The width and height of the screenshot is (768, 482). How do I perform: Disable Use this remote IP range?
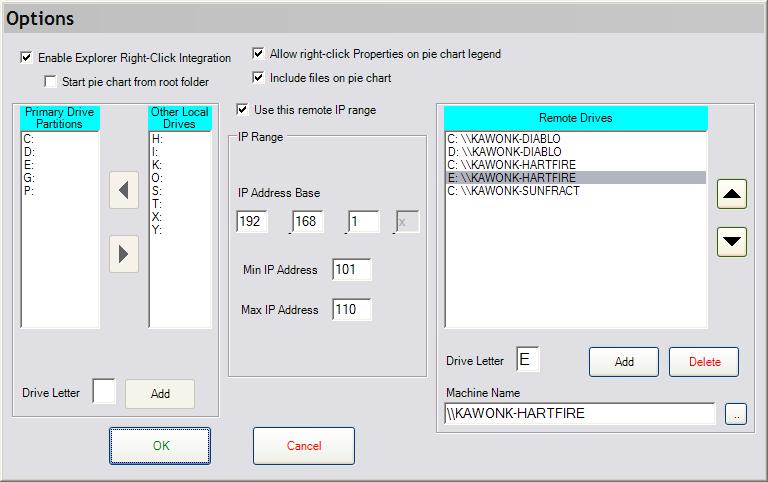(243, 109)
